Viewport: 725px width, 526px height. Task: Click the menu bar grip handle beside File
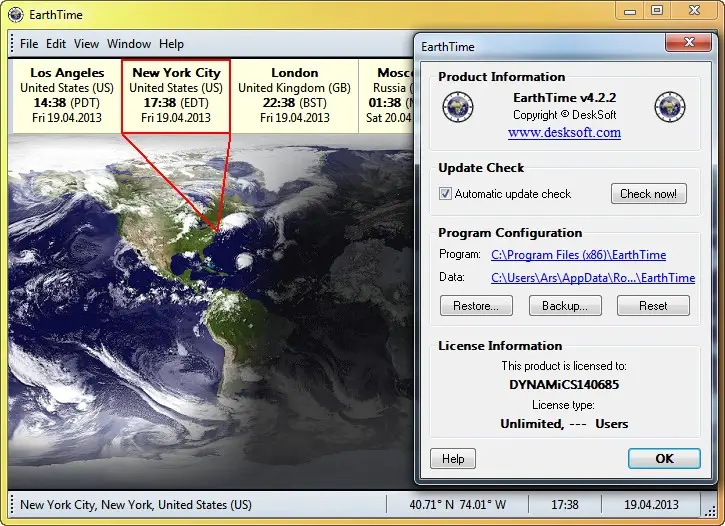point(12,44)
